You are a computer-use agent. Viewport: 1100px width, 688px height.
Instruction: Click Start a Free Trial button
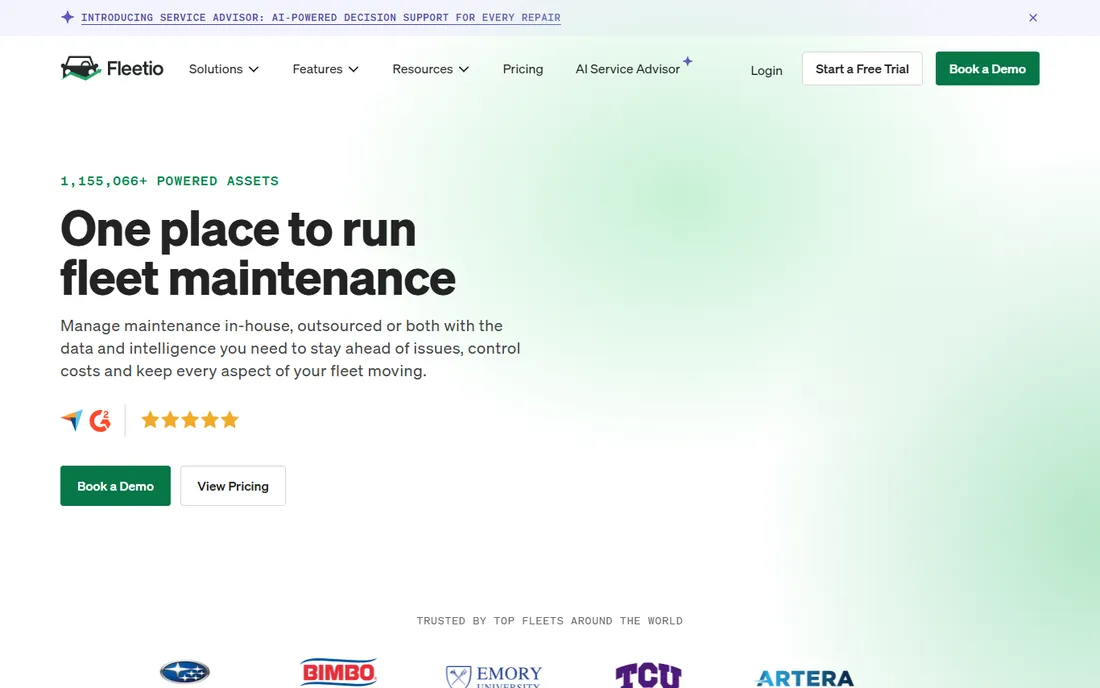coord(862,69)
